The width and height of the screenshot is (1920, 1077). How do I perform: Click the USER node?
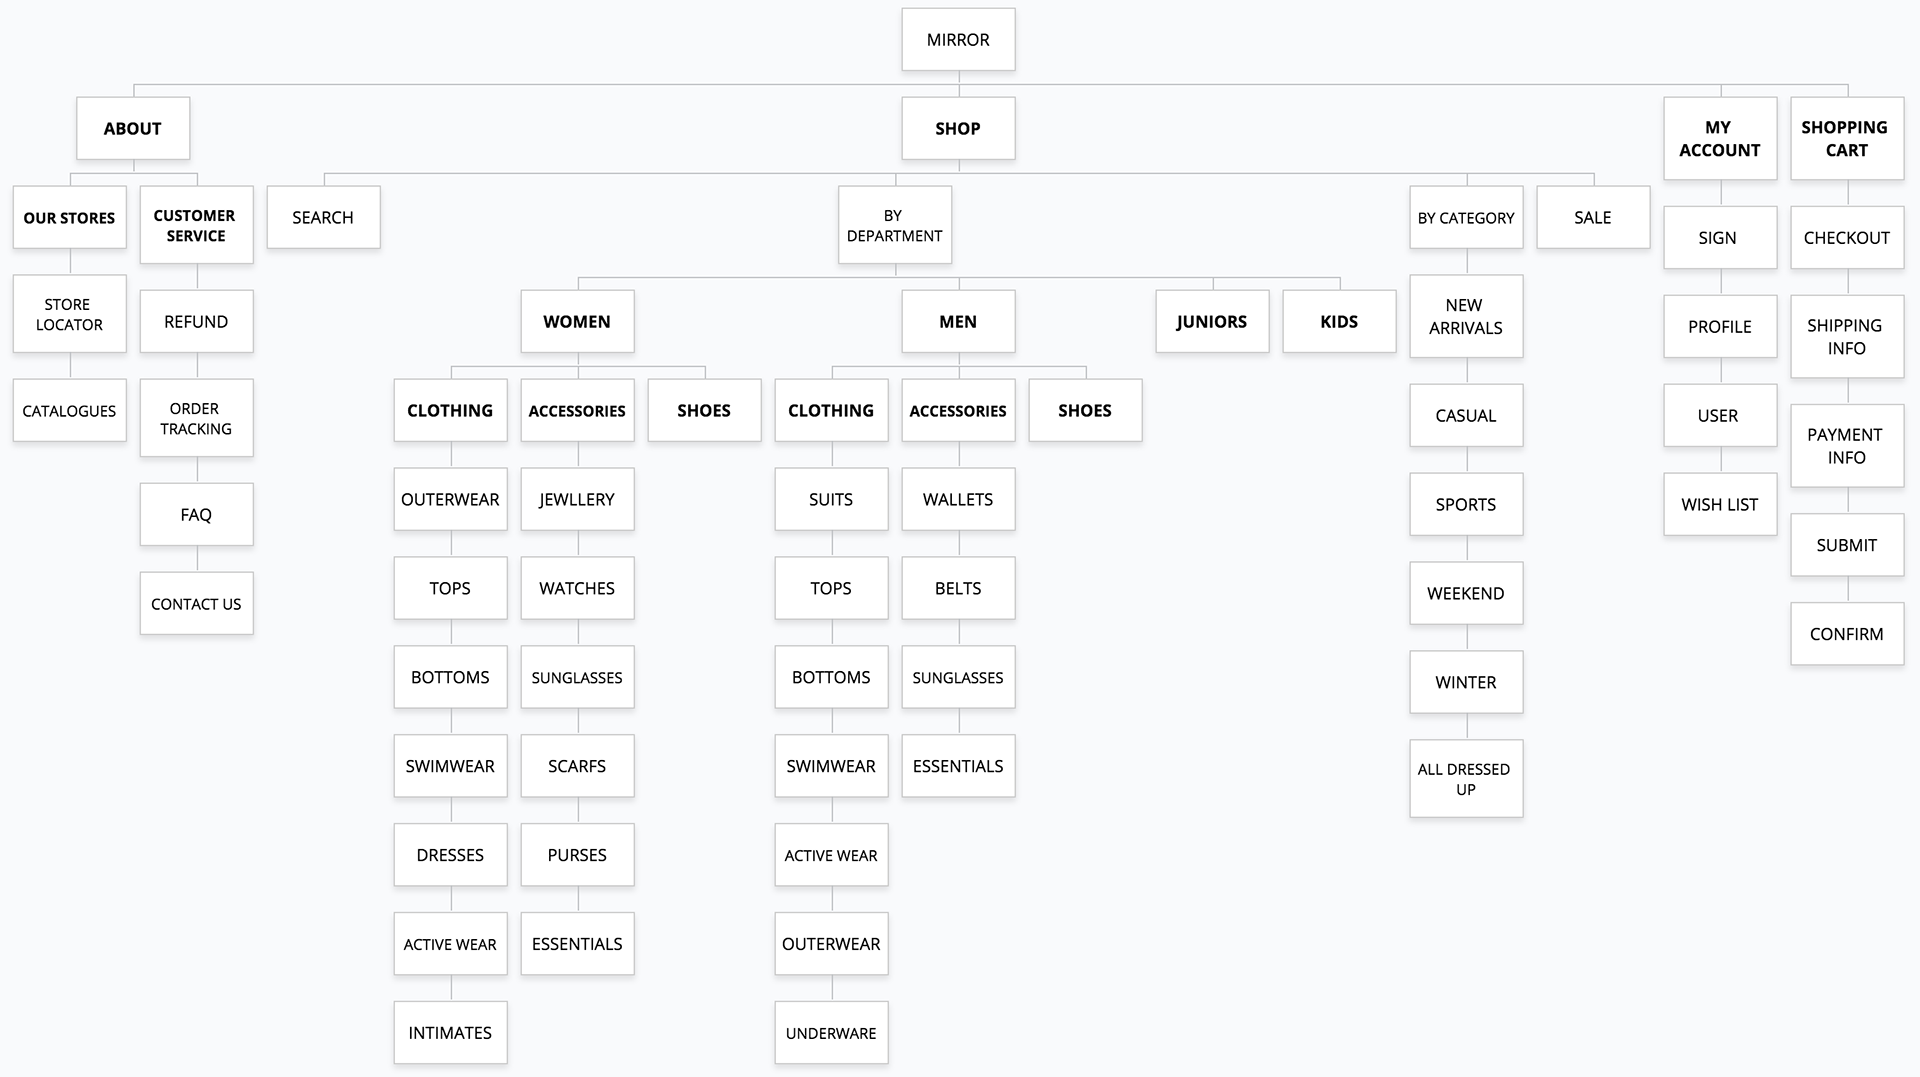[1720, 415]
